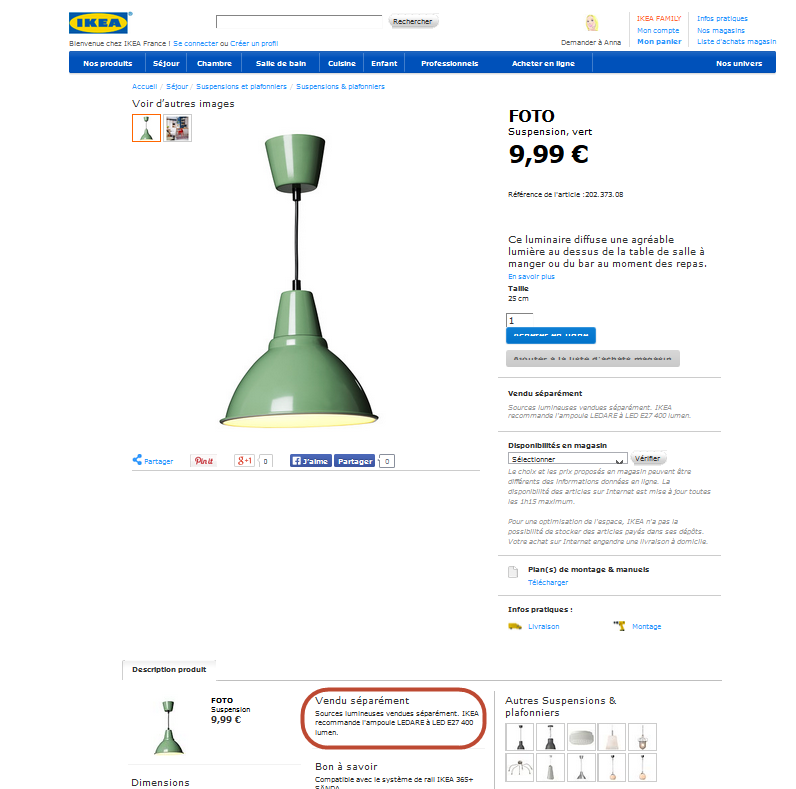Focus the quantity input field
Image resolution: width=796 pixels, height=789 pixels.
tap(519, 320)
